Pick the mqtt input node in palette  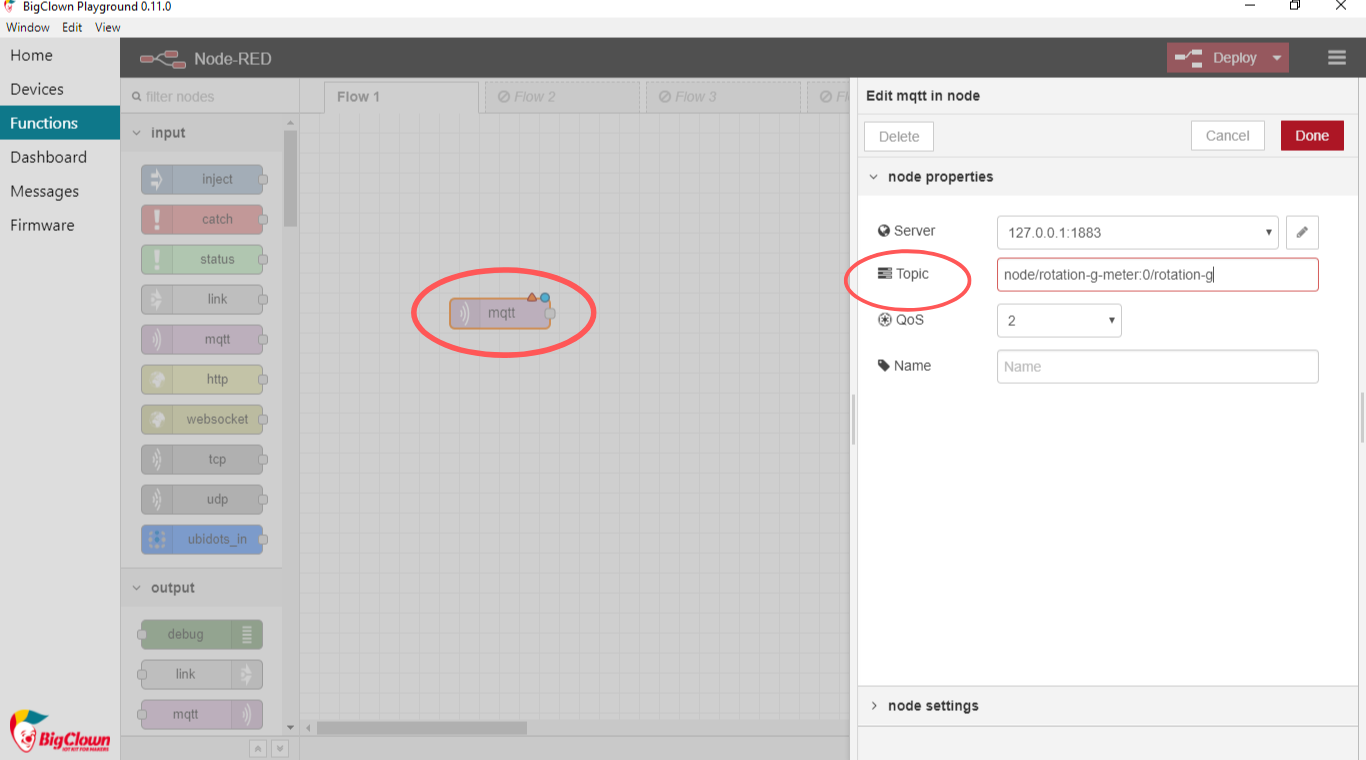pos(202,339)
